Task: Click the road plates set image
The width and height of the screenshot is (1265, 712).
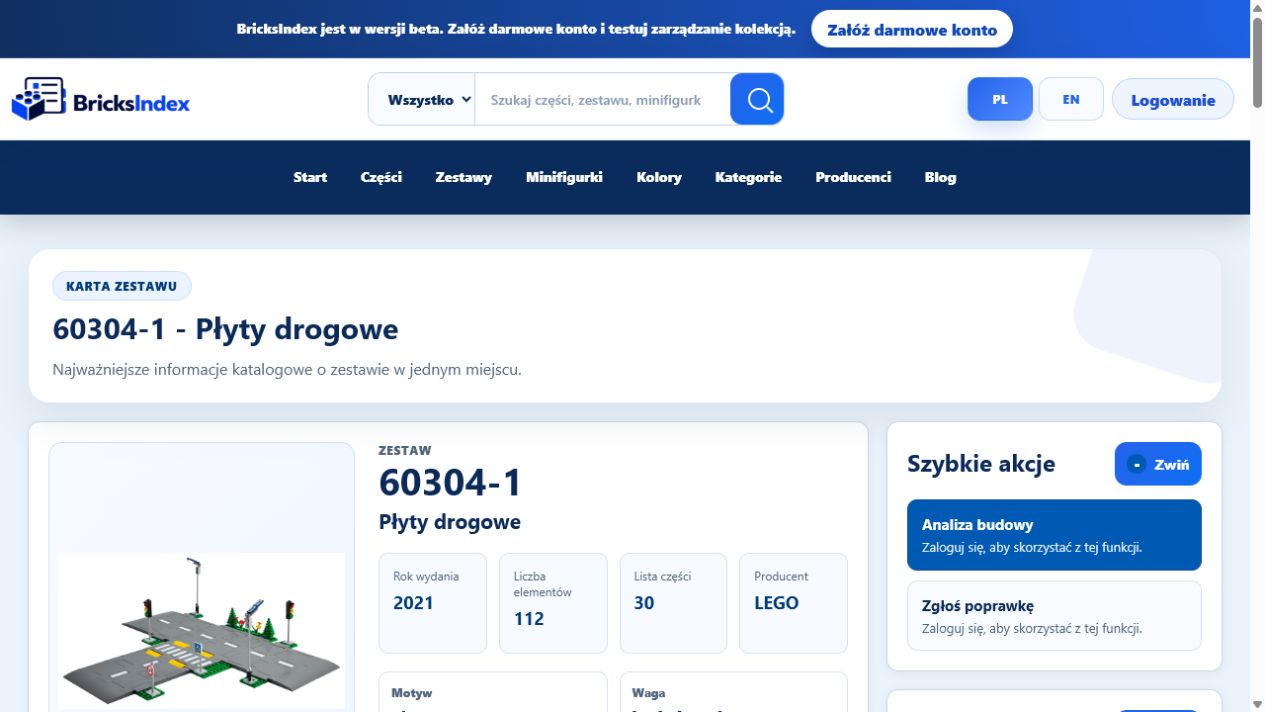Action: point(201,630)
